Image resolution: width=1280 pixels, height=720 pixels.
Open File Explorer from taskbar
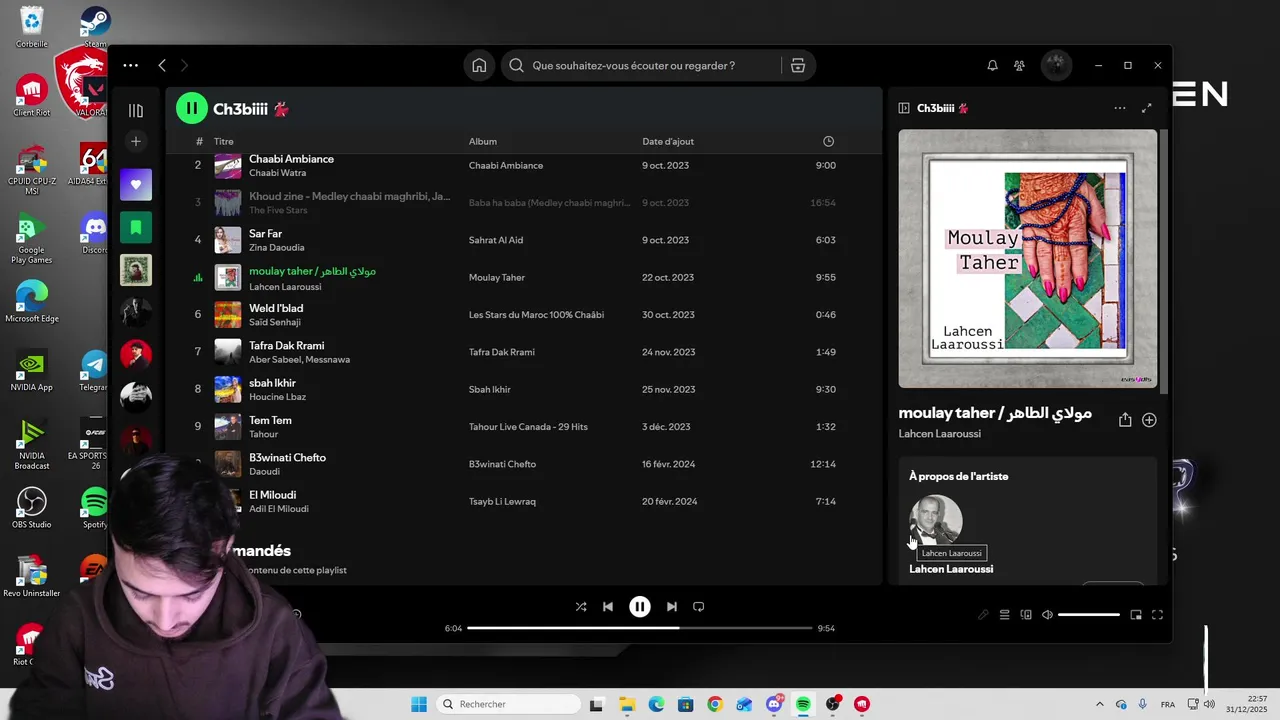pyautogui.click(x=627, y=704)
